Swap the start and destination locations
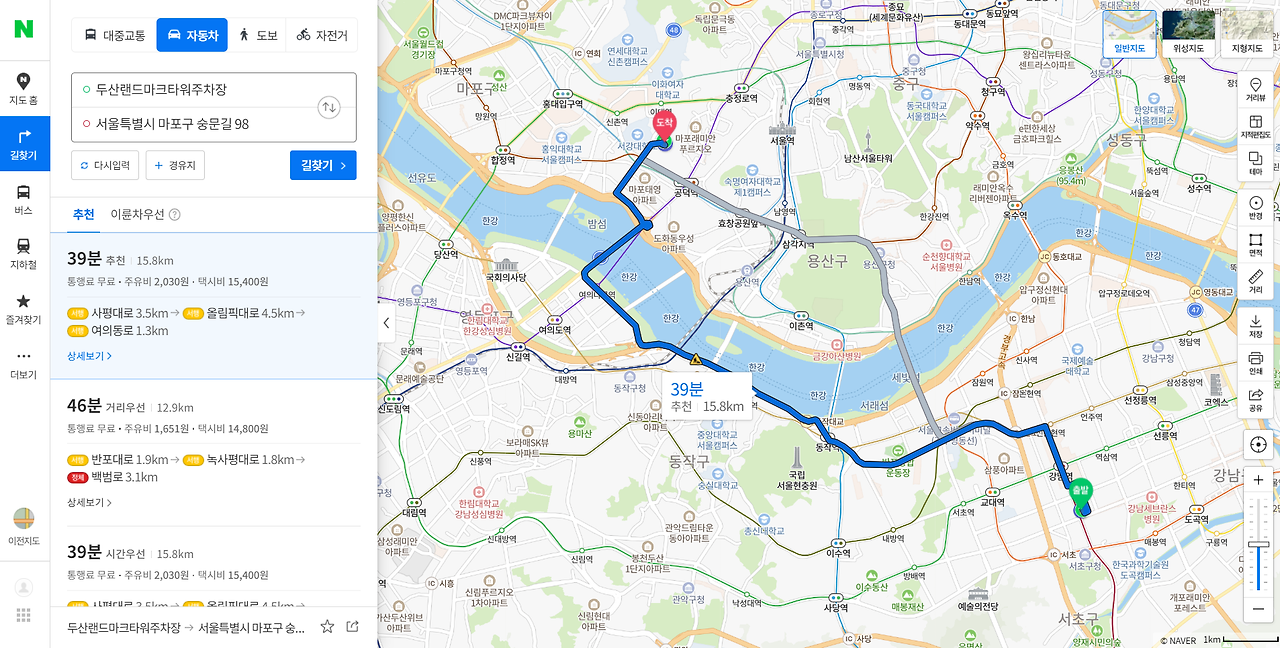Image resolution: width=1280 pixels, height=648 pixels. click(x=329, y=107)
